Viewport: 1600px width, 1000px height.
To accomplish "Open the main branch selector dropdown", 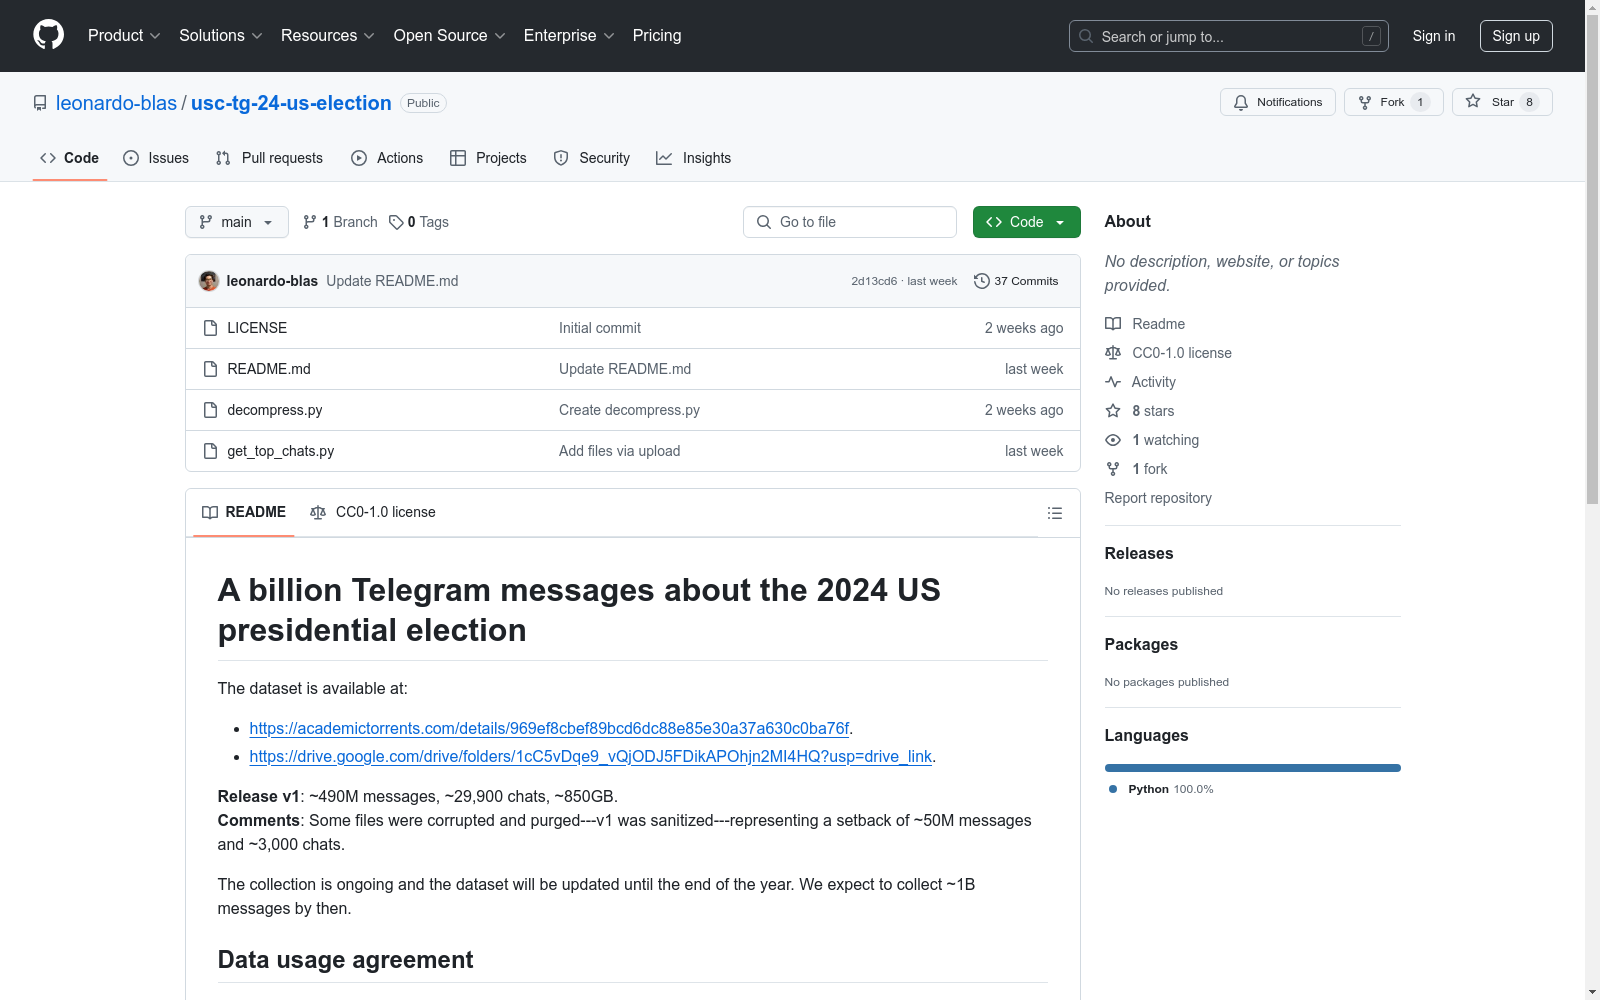I will (x=237, y=222).
